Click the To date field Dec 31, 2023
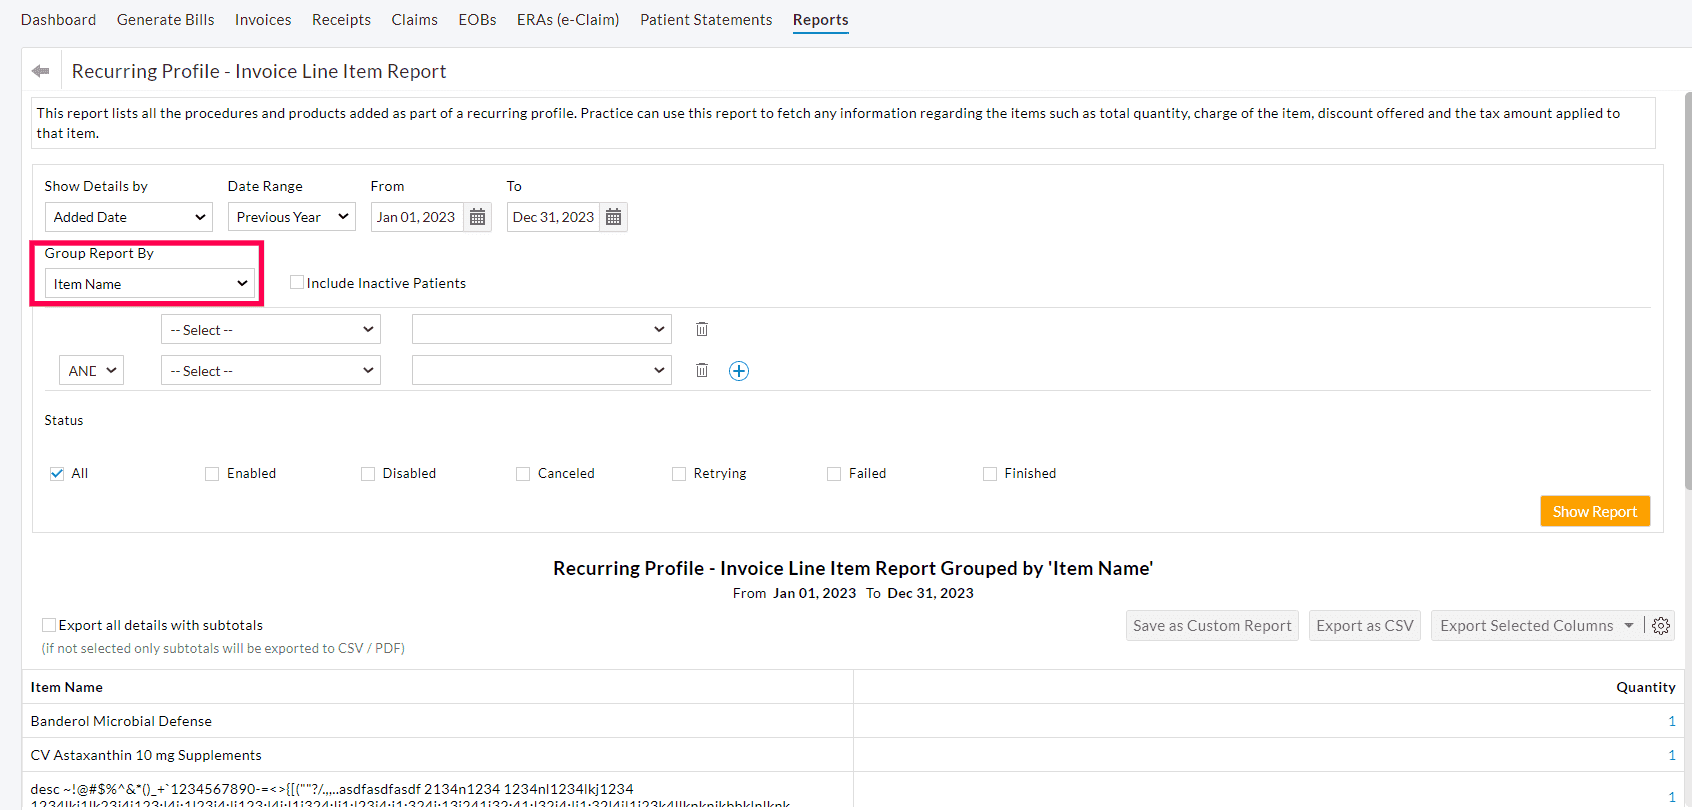 (x=553, y=217)
